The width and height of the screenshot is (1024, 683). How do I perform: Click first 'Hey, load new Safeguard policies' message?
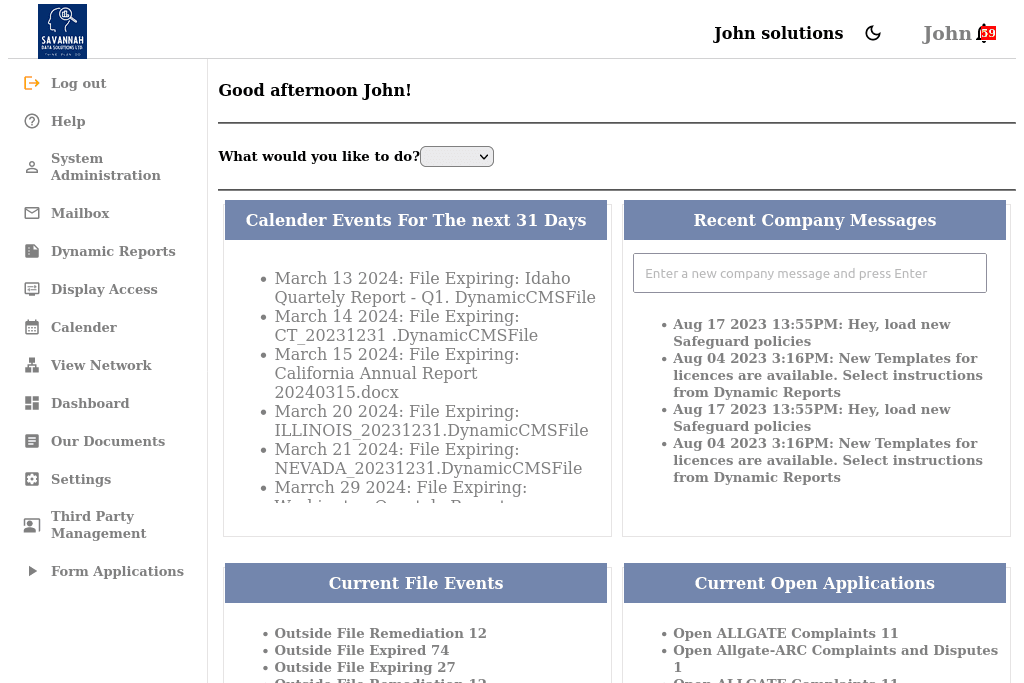coord(812,333)
